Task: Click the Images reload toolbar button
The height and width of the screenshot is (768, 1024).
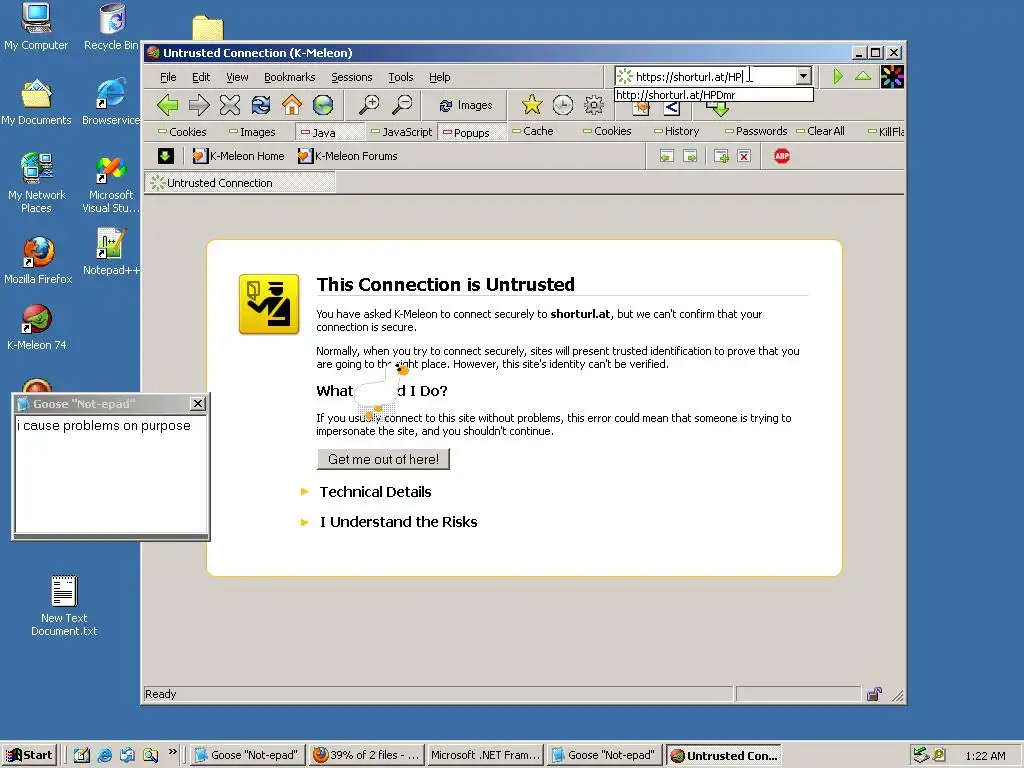Action: (x=466, y=105)
